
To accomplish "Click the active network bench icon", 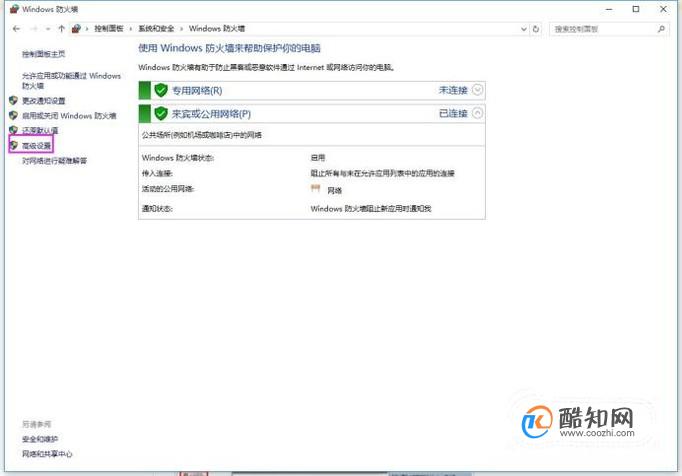I will point(316,188).
